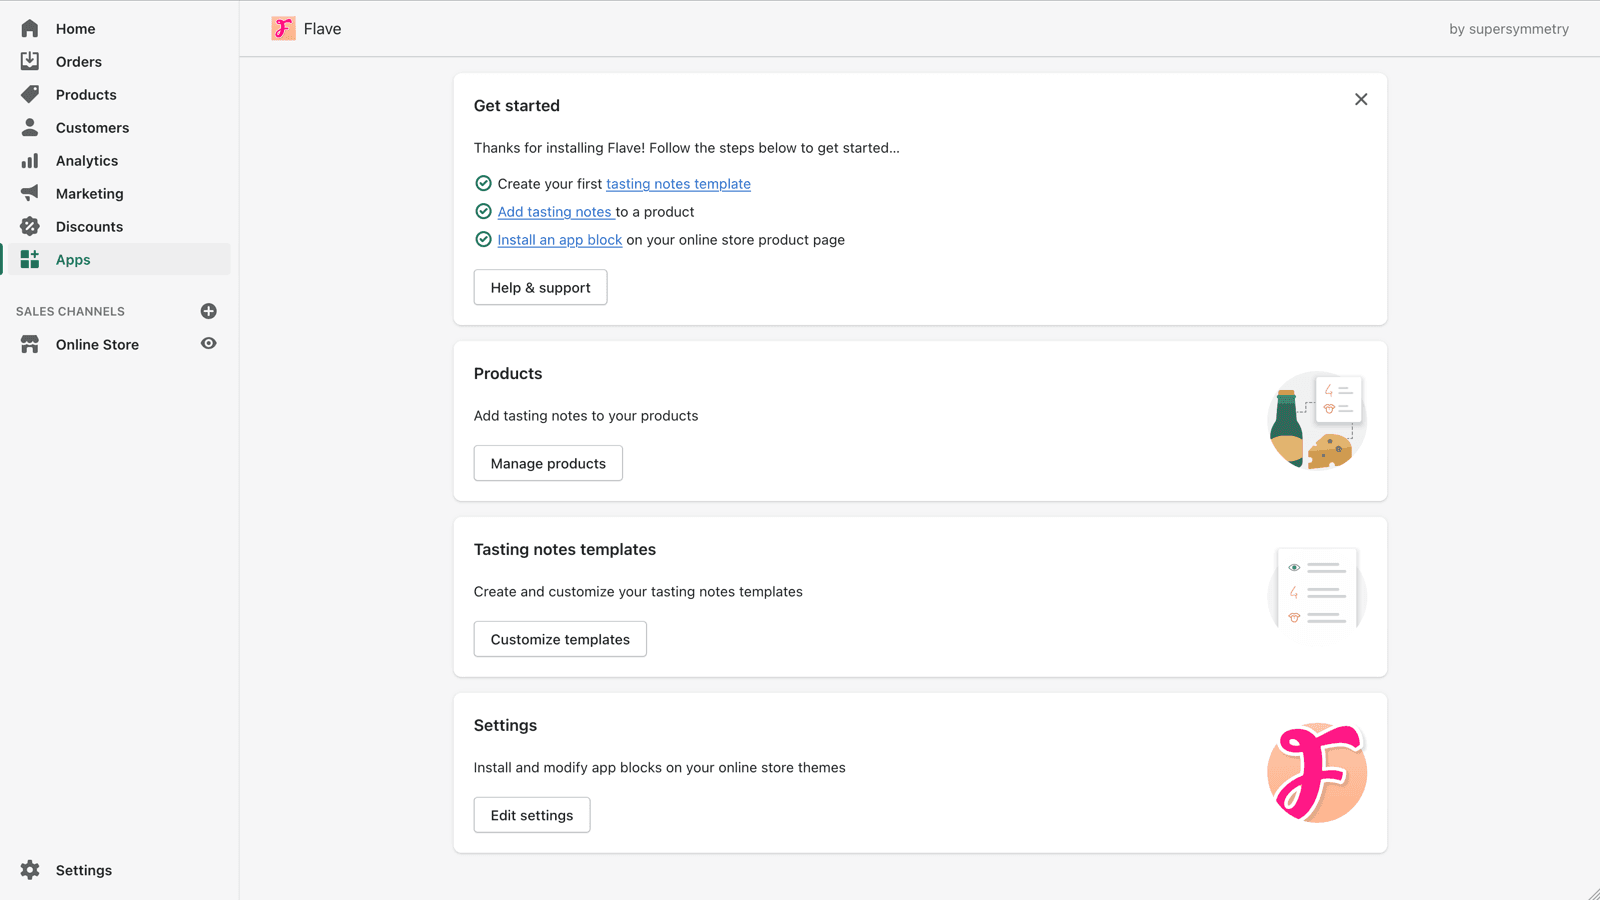Open Analytics using its bar-chart icon

point(29,160)
